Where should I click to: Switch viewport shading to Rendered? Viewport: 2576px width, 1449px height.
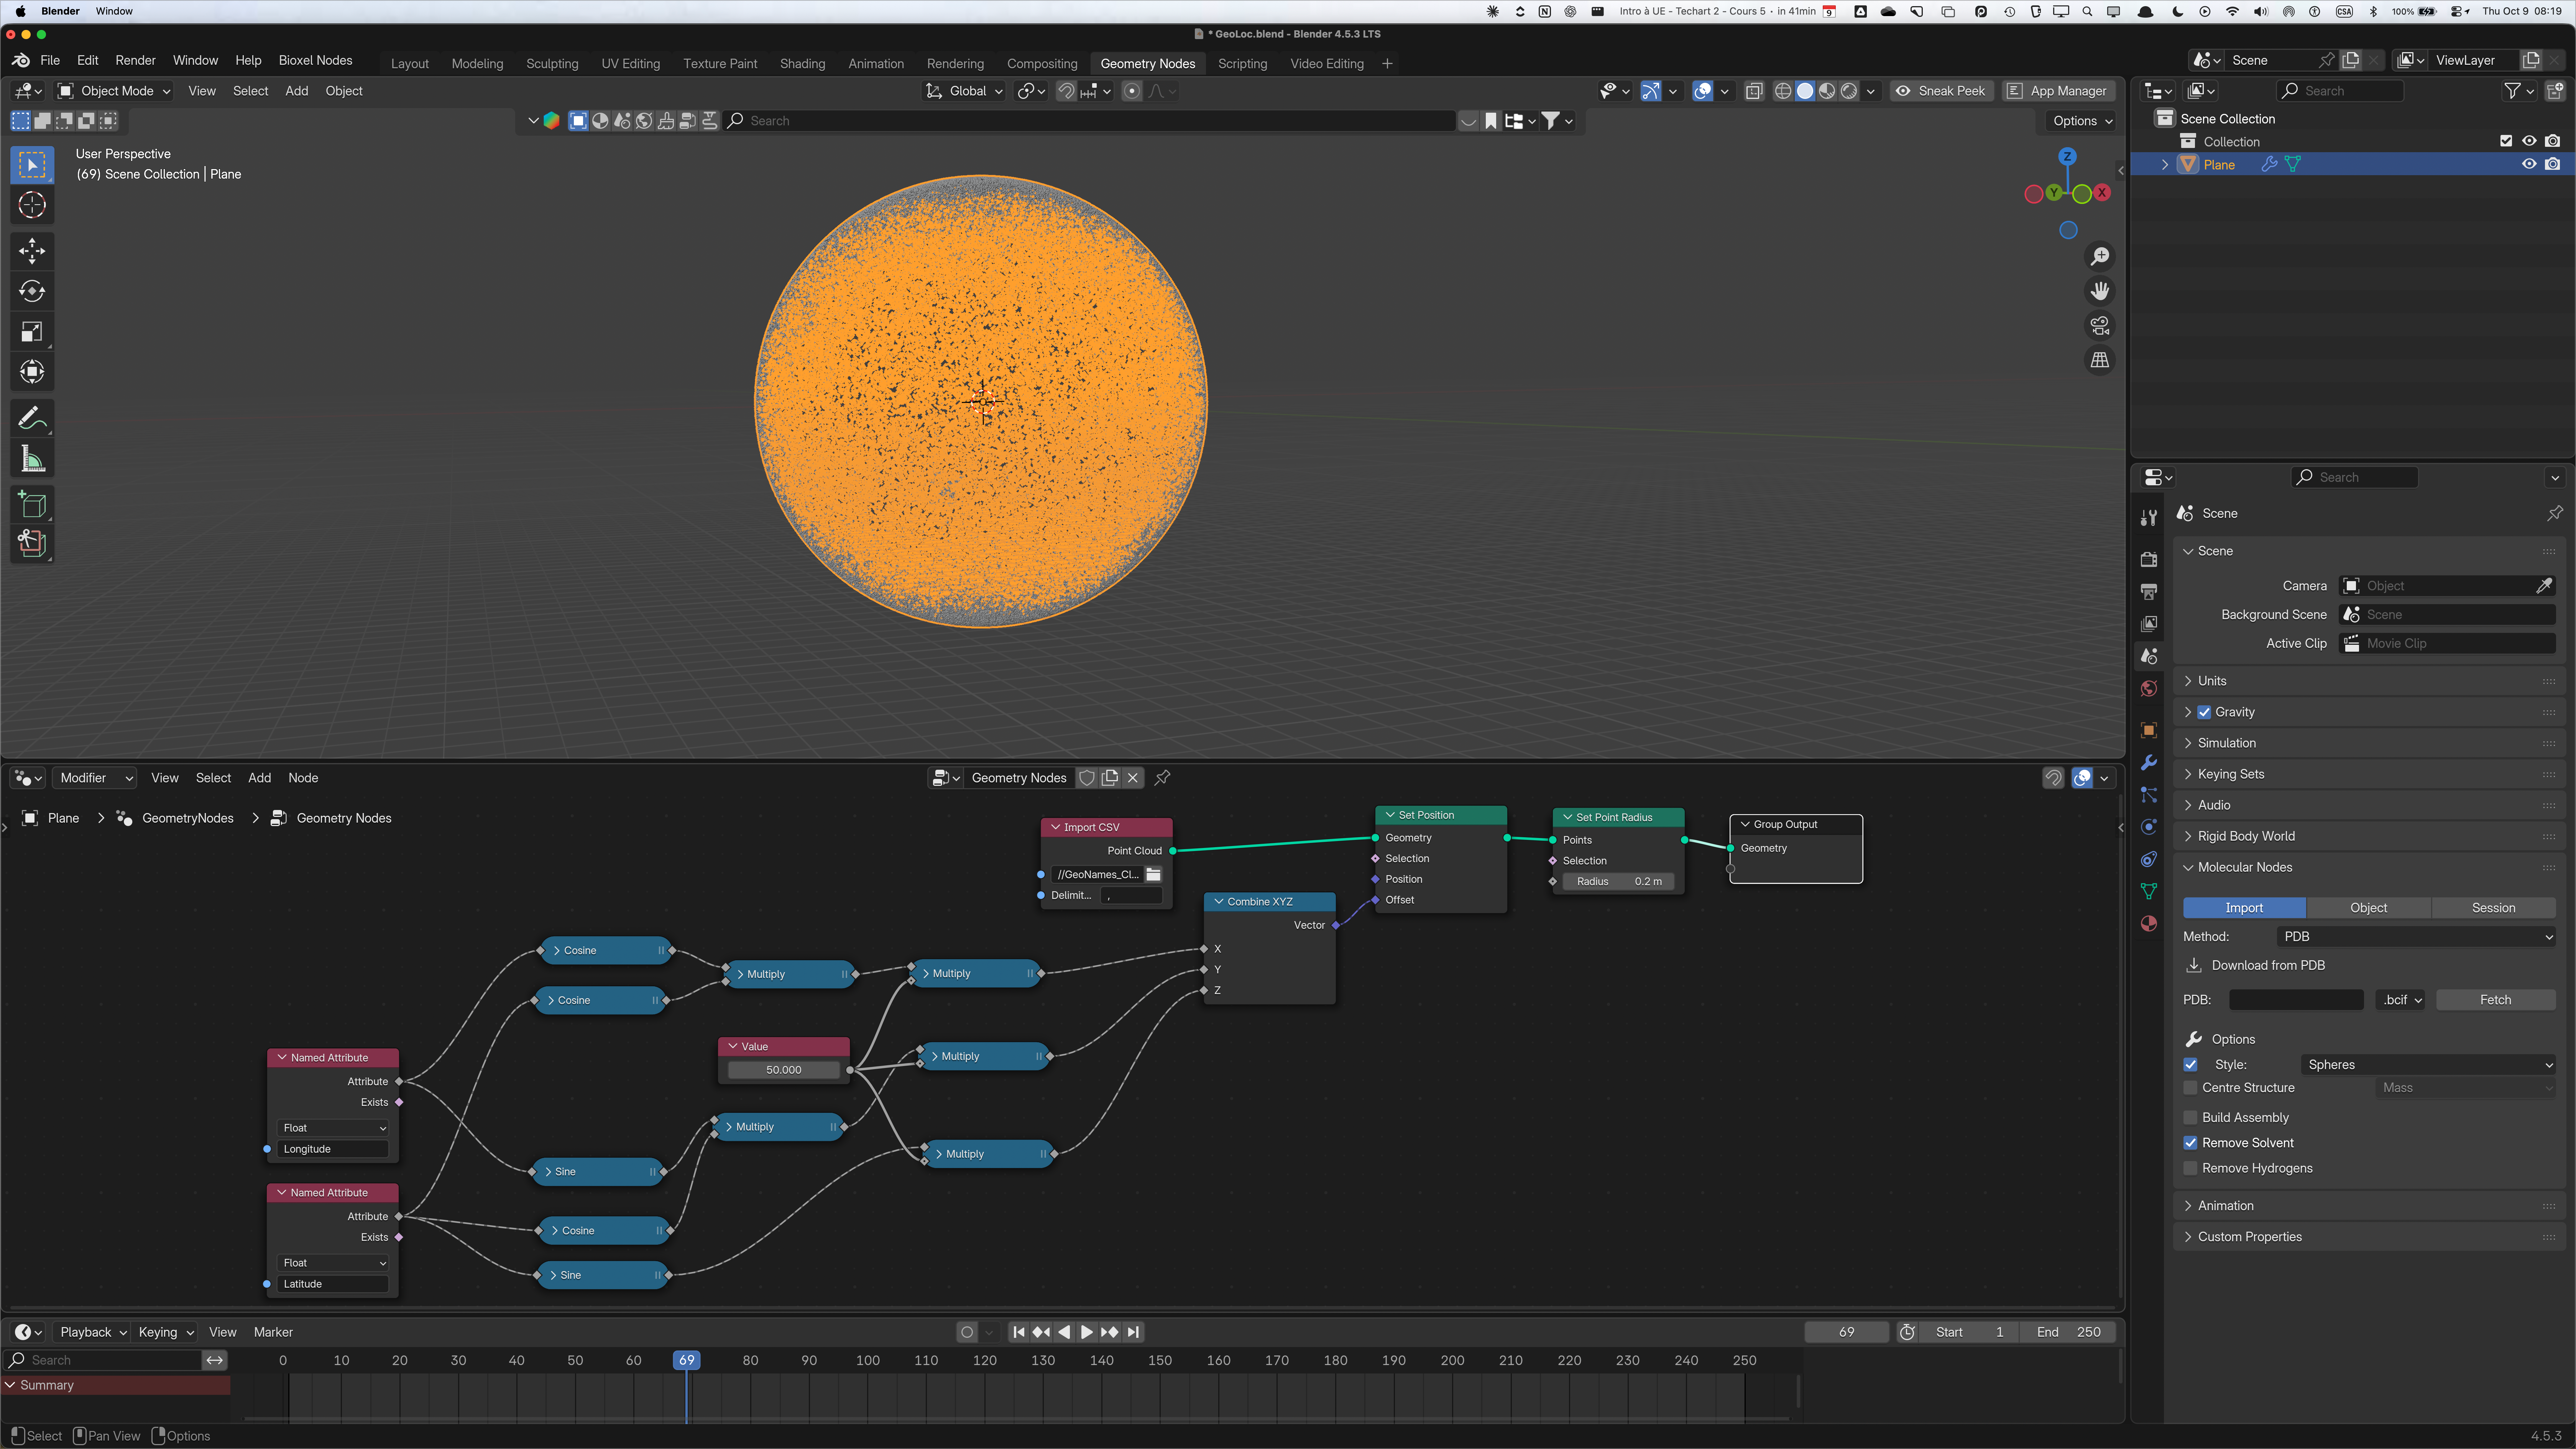1849,91
